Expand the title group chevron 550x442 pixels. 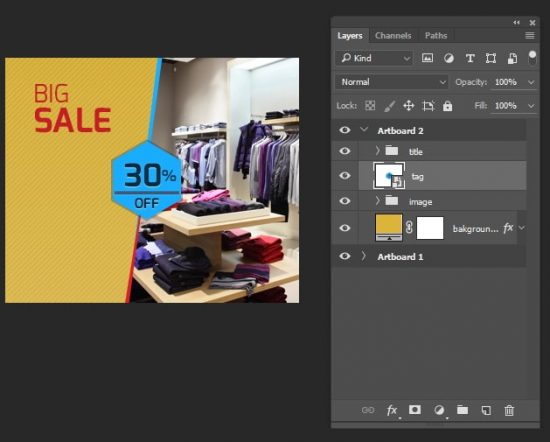pos(377,151)
